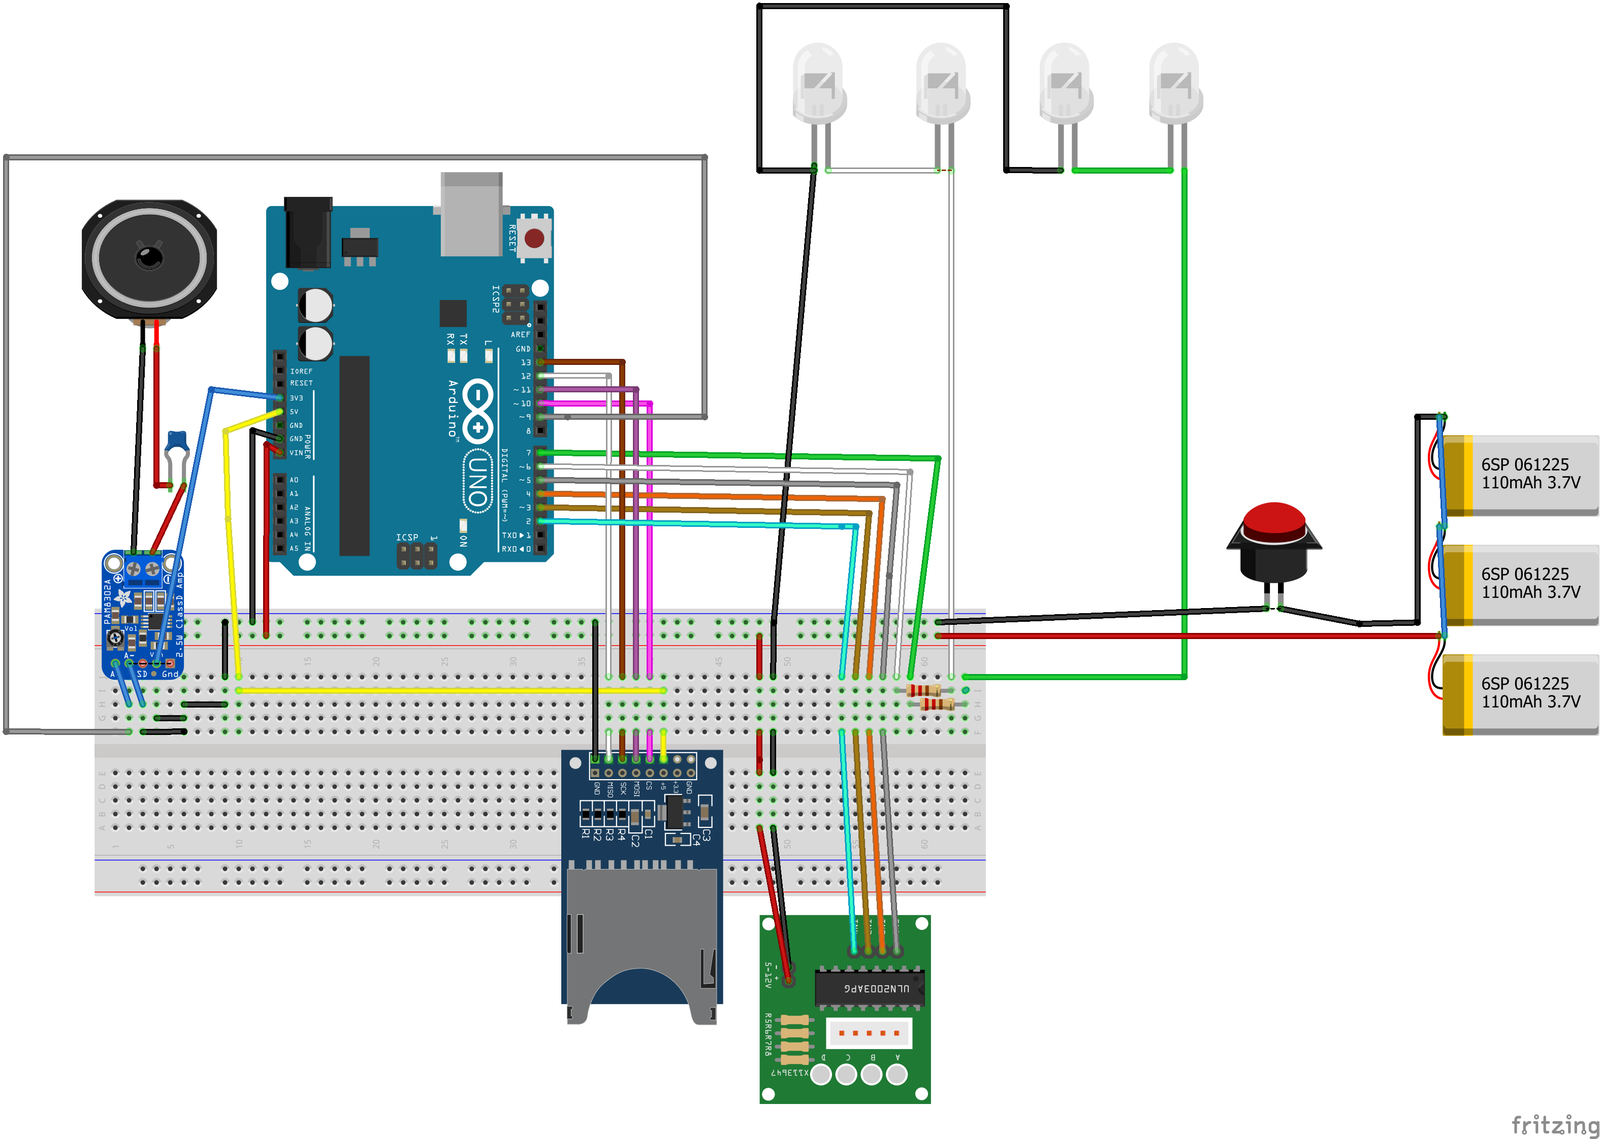Click the upper resistor on the breadboard
This screenshot has height=1139, width=1600.
tap(924, 690)
